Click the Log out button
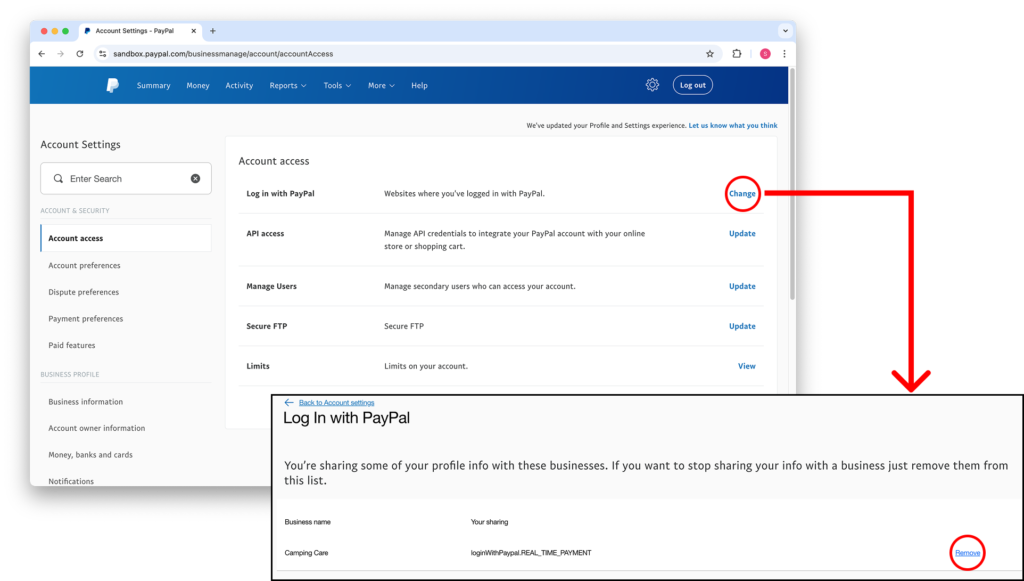The width and height of the screenshot is (1024, 581). (x=692, y=86)
